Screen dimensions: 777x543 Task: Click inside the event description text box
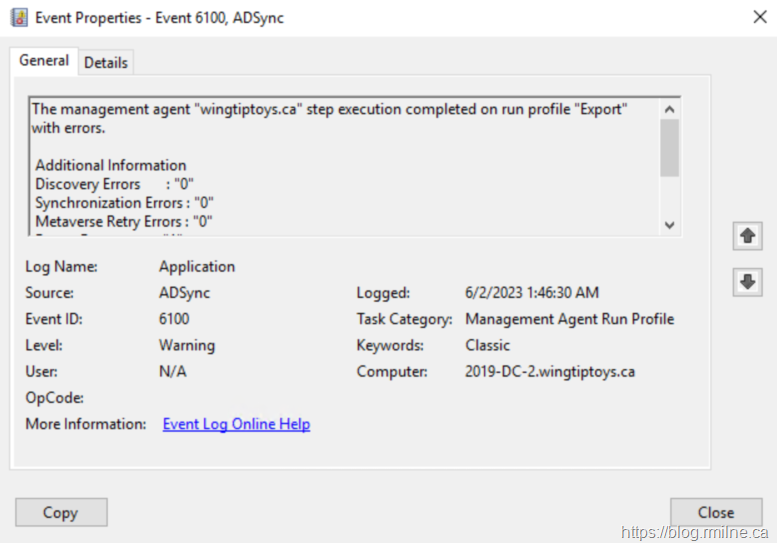click(x=340, y=165)
